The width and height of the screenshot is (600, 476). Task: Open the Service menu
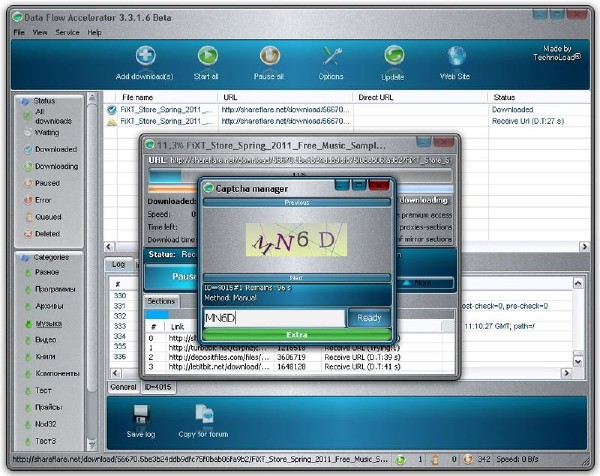(67, 32)
